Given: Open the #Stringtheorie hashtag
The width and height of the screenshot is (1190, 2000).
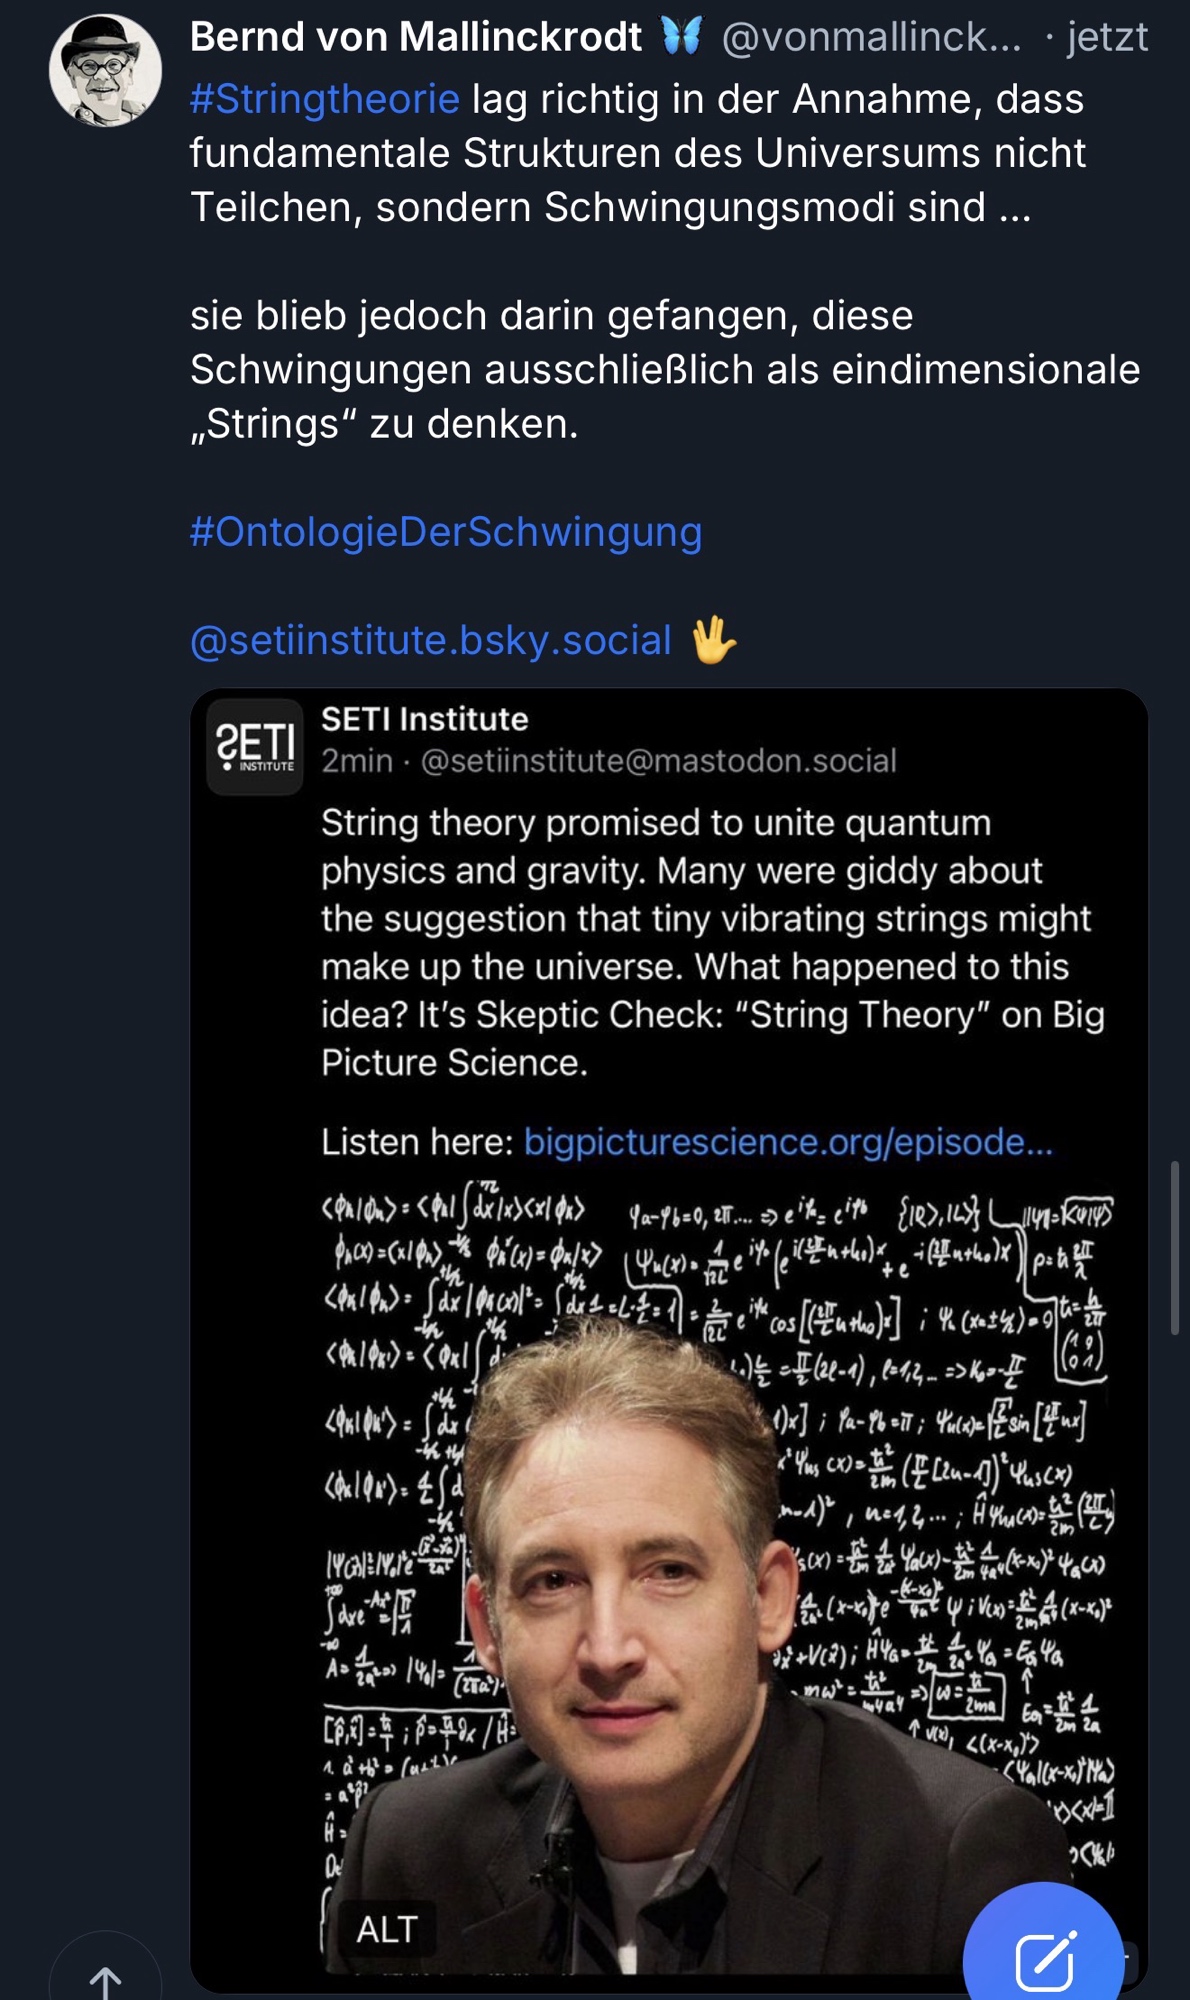Looking at the screenshot, I should [x=325, y=99].
